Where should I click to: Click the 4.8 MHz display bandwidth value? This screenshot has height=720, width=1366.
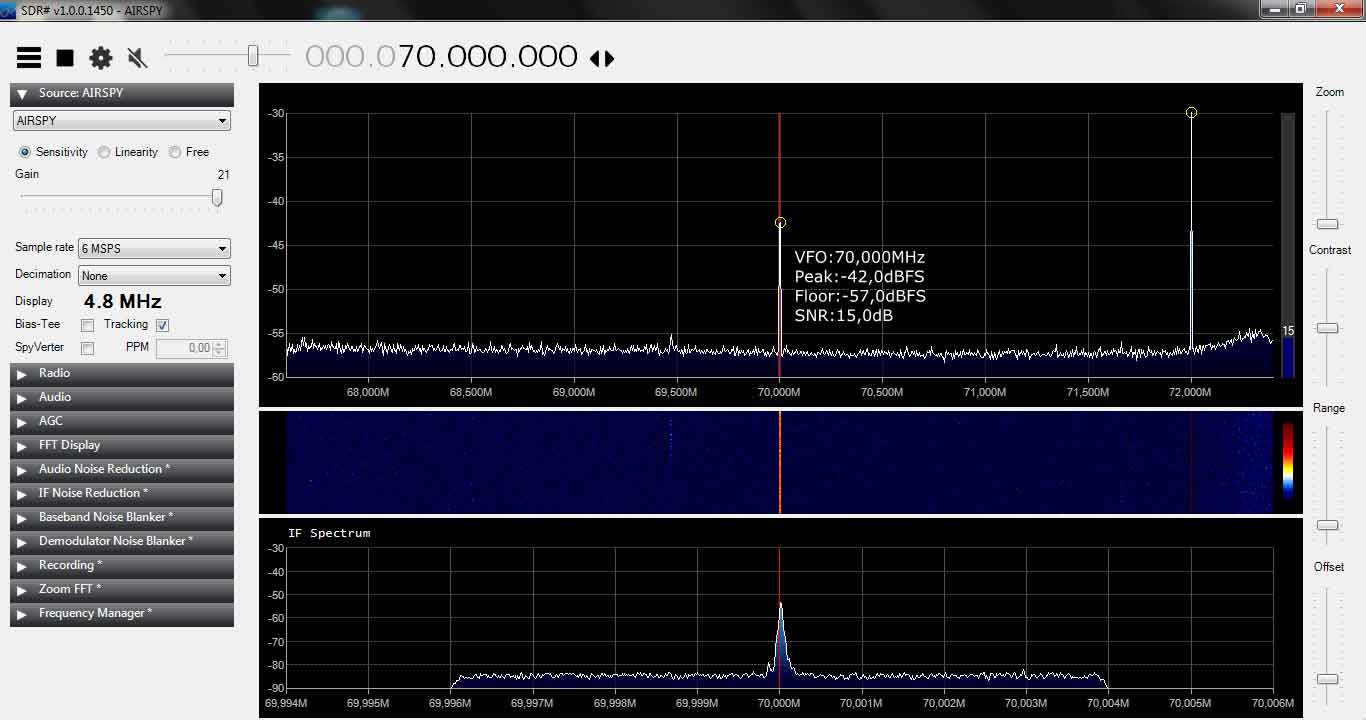(x=122, y=302)
